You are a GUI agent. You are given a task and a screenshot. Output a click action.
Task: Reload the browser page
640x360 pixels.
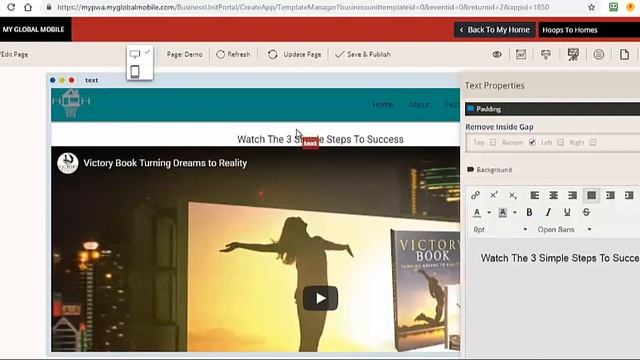pos(11,7)
